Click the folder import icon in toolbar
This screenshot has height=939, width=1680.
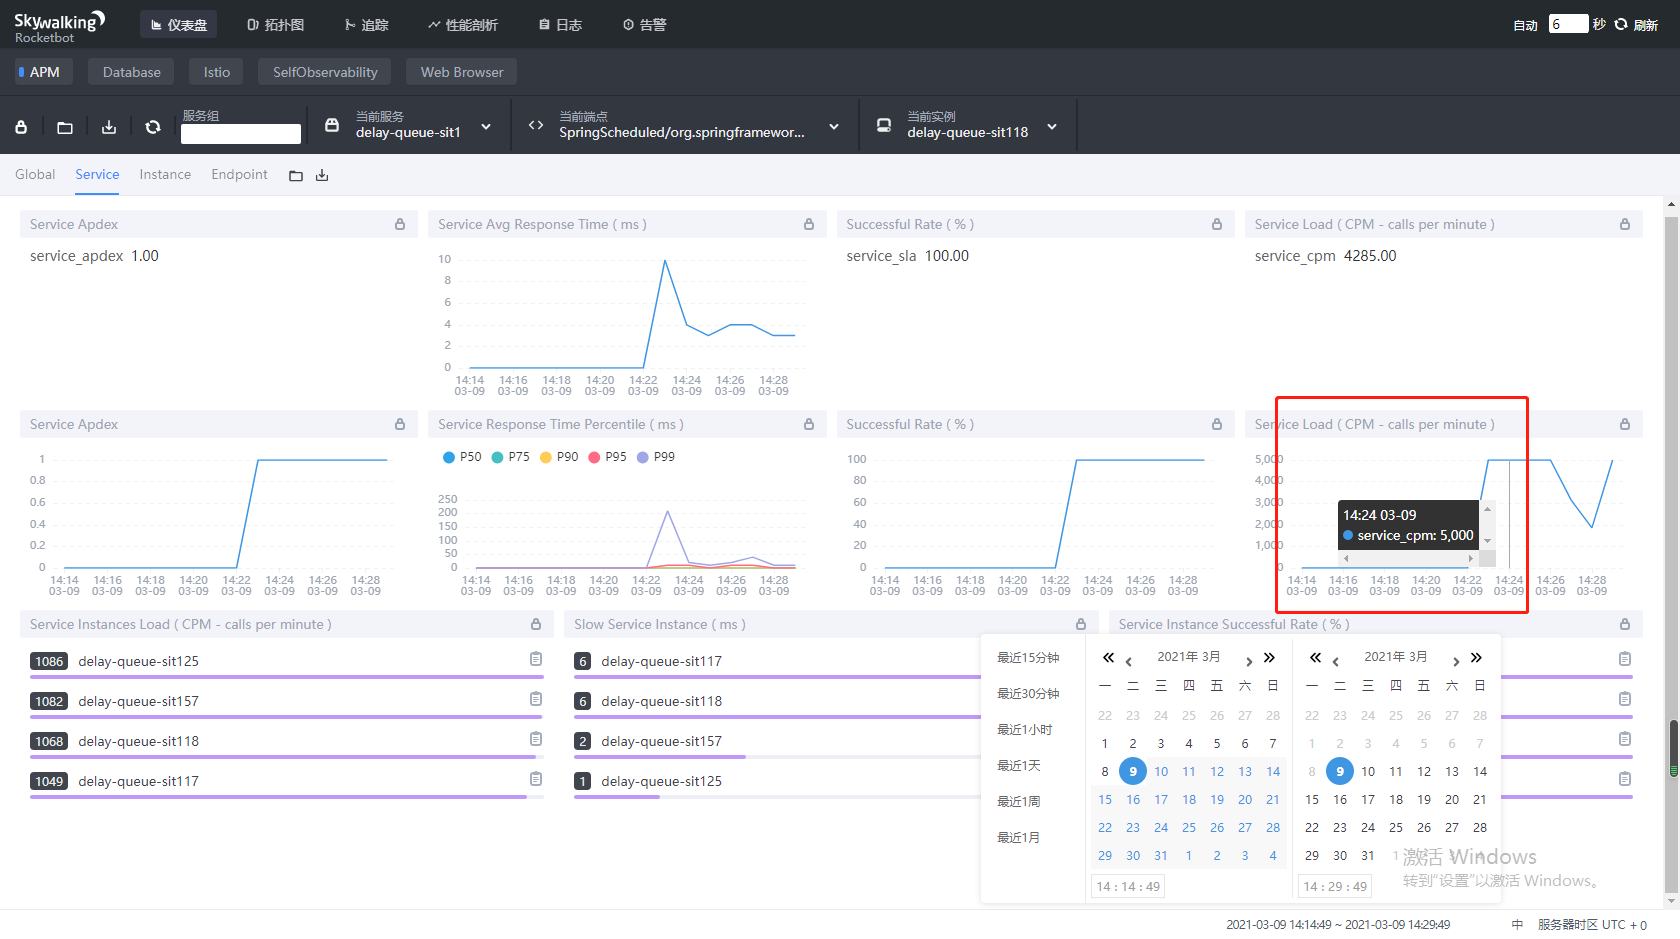point(65,127)
